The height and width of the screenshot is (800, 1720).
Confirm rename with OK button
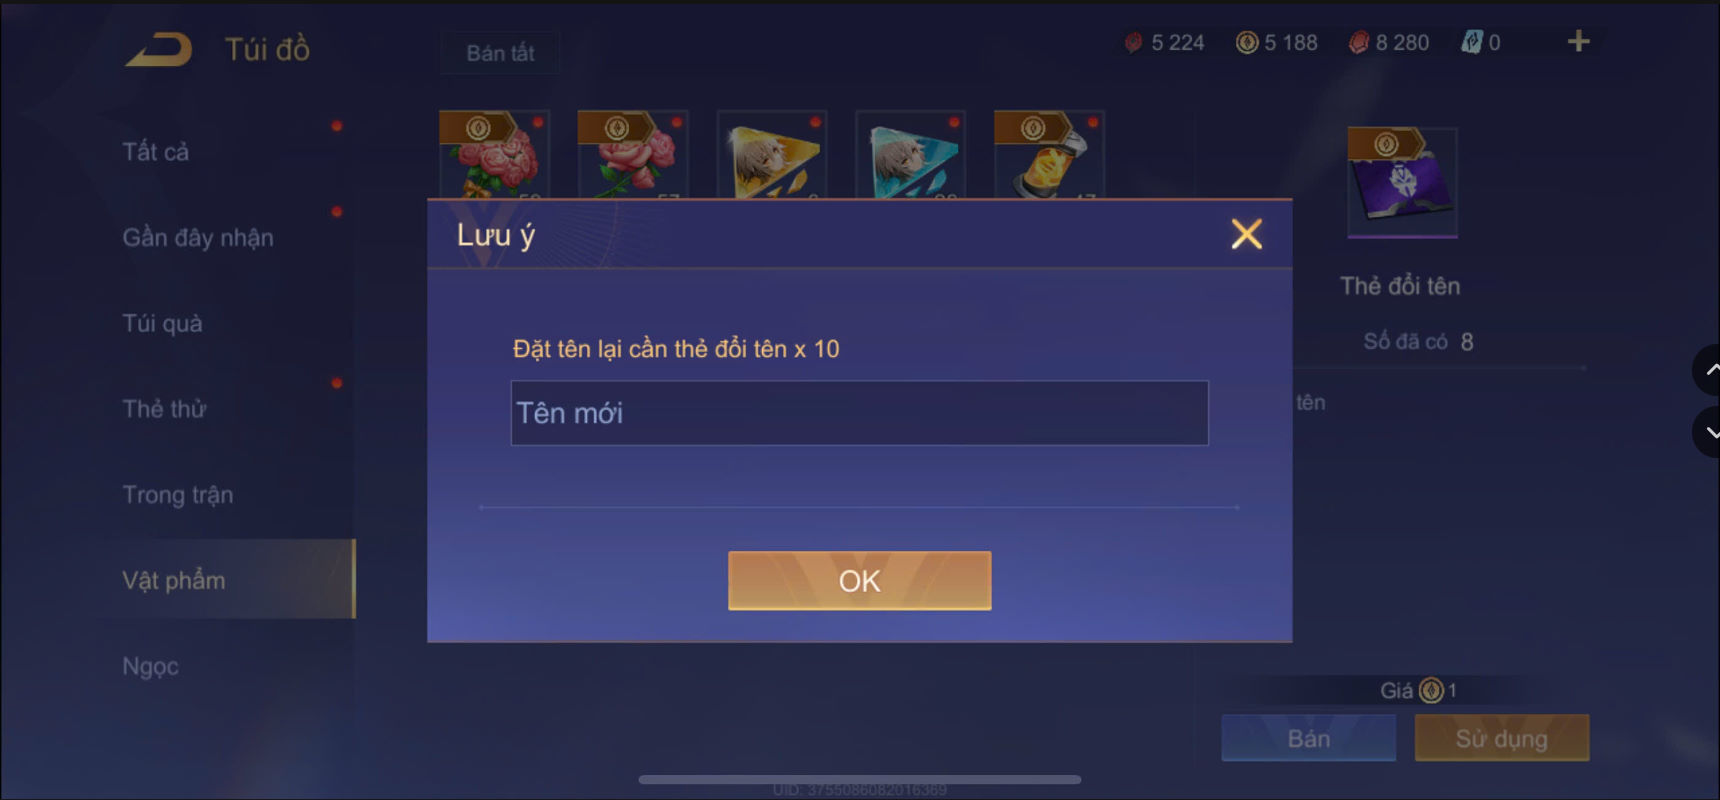(x=860, y=580)
